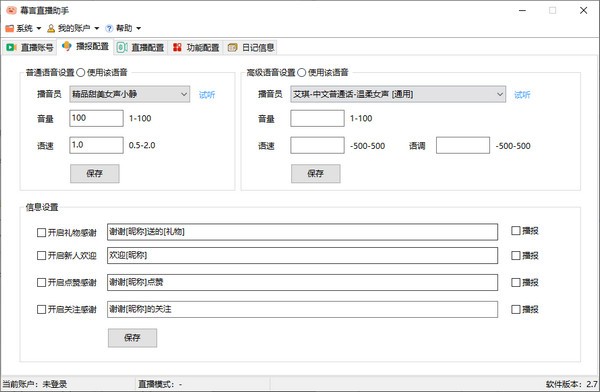Save the normal voice settings
This screenshot has height=392, width=600.
pos(95,173)
